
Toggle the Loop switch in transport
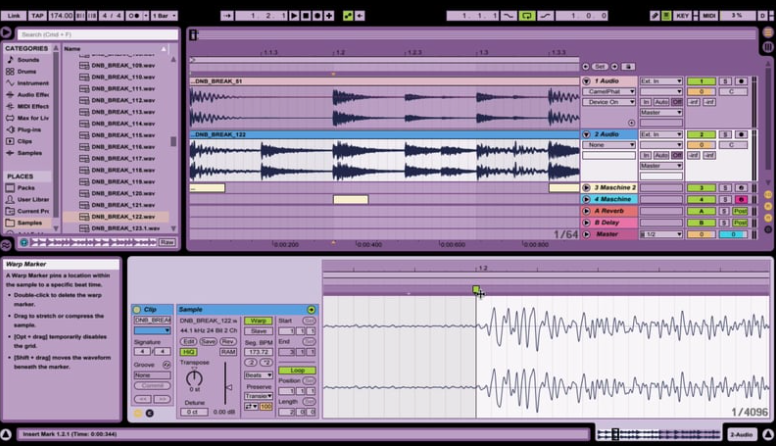pyautogui.click(x=527, y=16)
